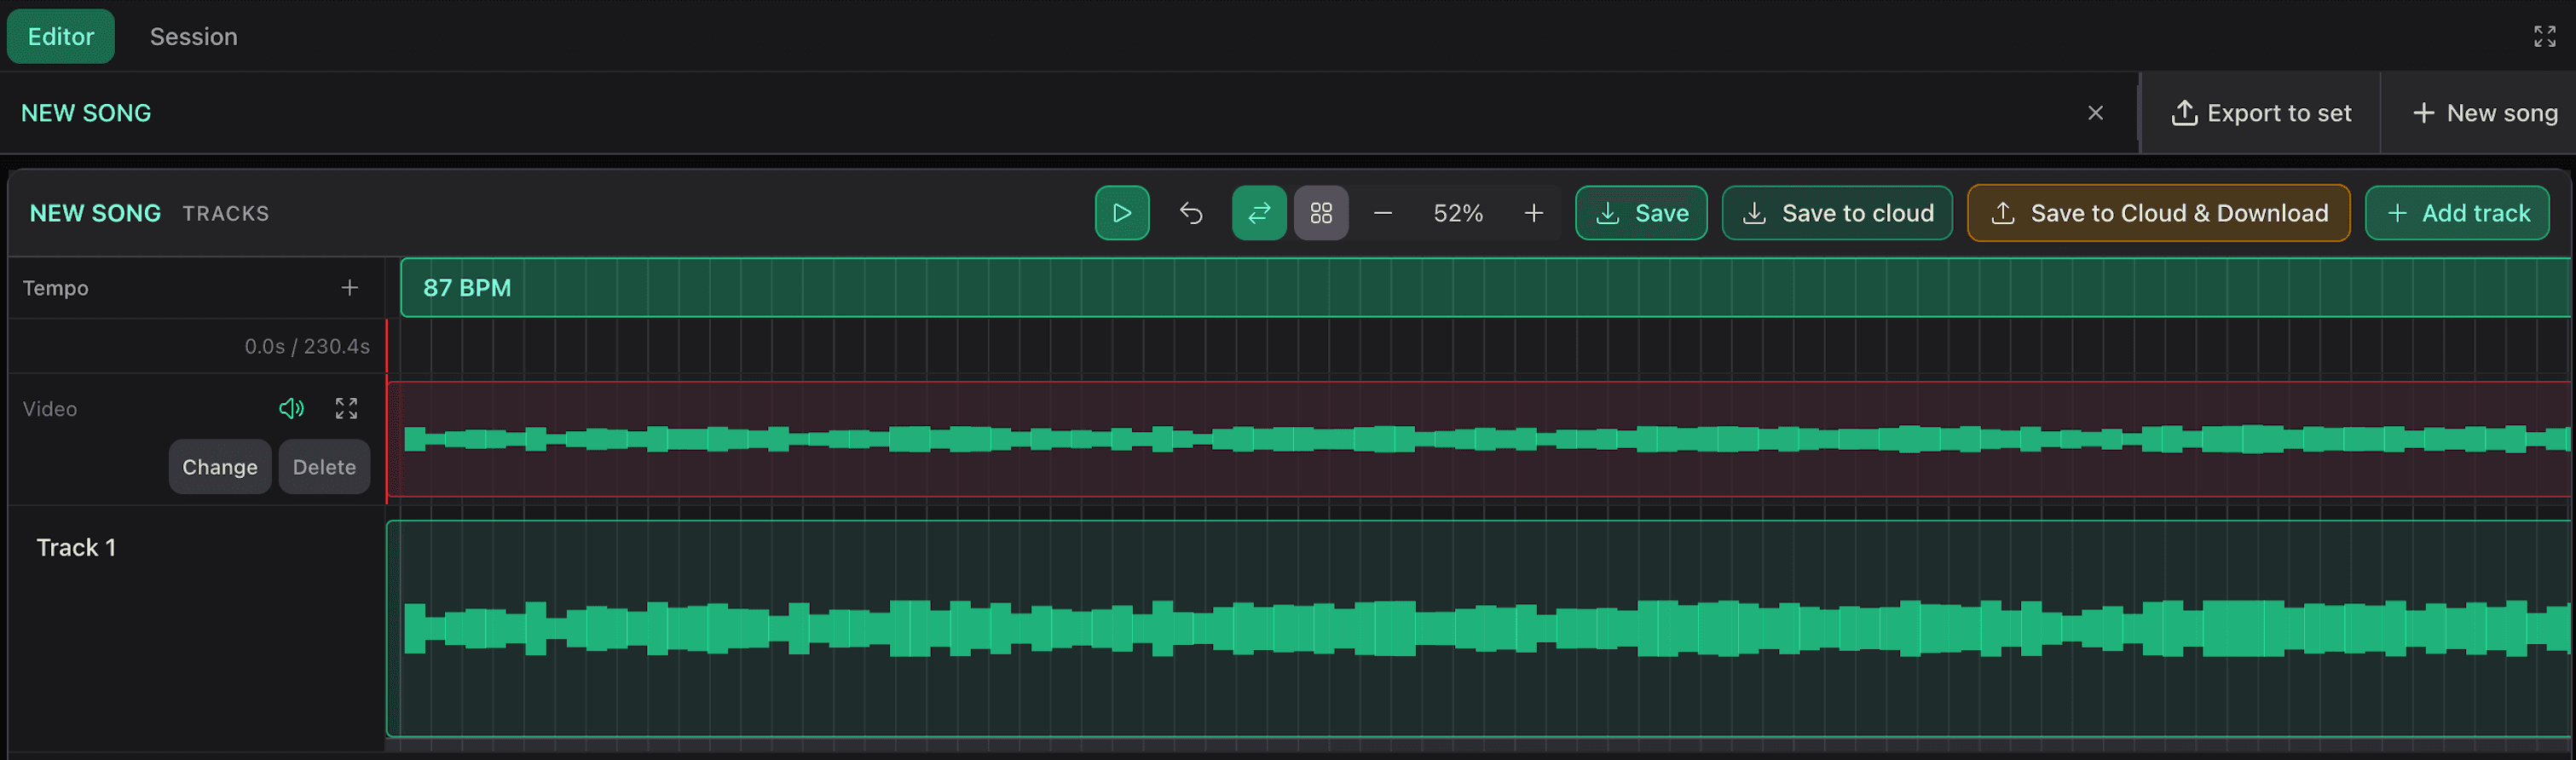Switch to the Session tab

(x=193, y=37)
